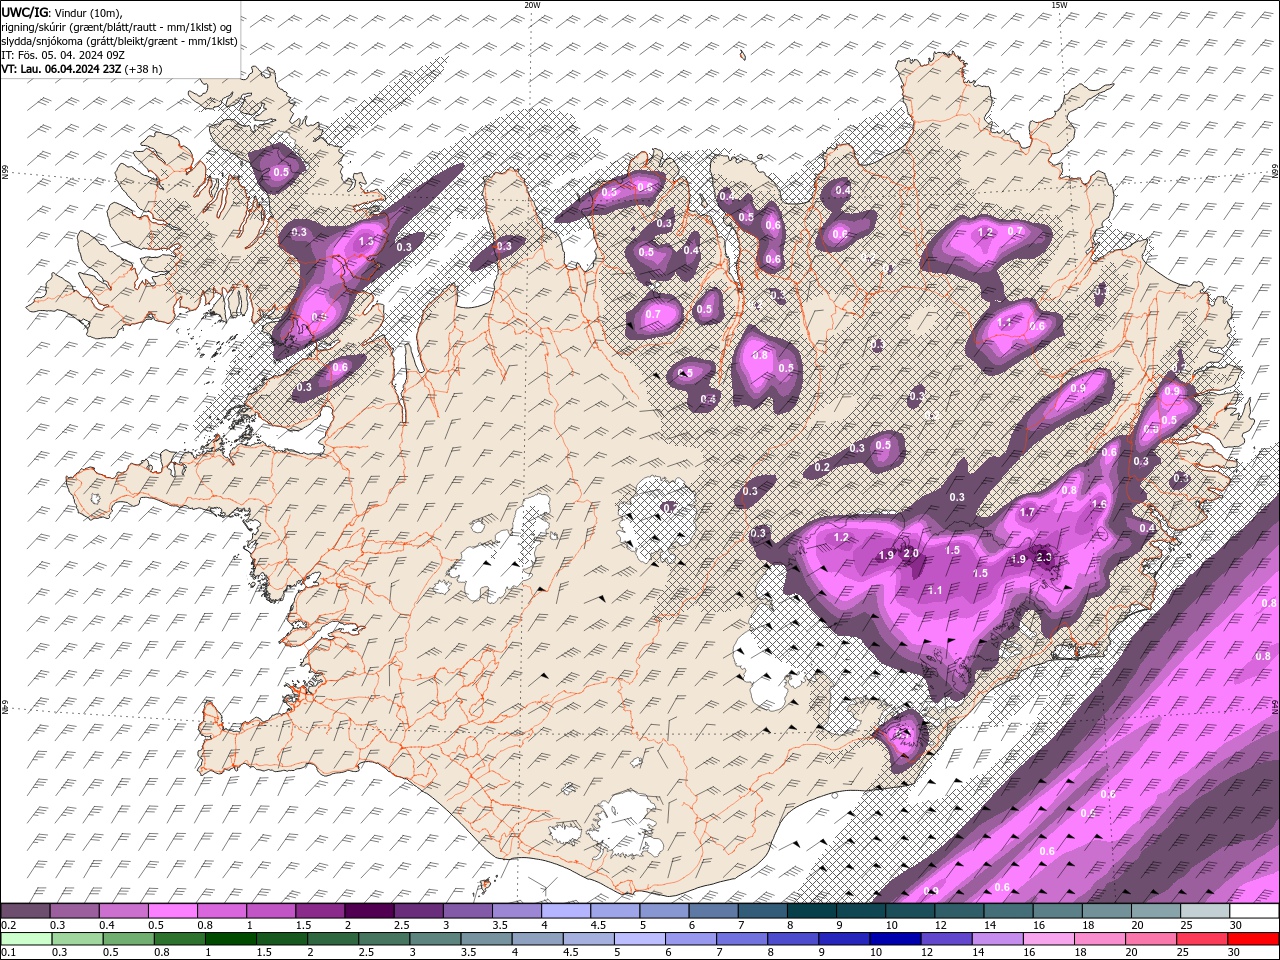This screenshot has height=960, width=1280.
Task: Select the 'slydda/snjókoma' sleet and snow description line
Action: [x=119, y=41]
